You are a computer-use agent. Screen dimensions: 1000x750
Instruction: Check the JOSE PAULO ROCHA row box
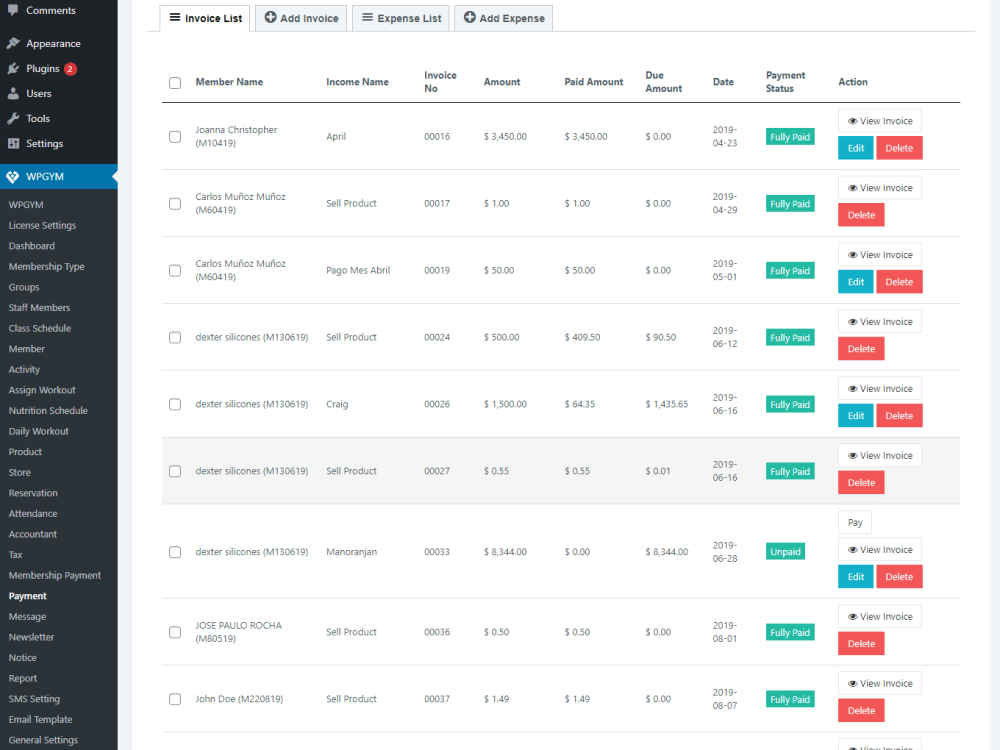click(175, 632)
